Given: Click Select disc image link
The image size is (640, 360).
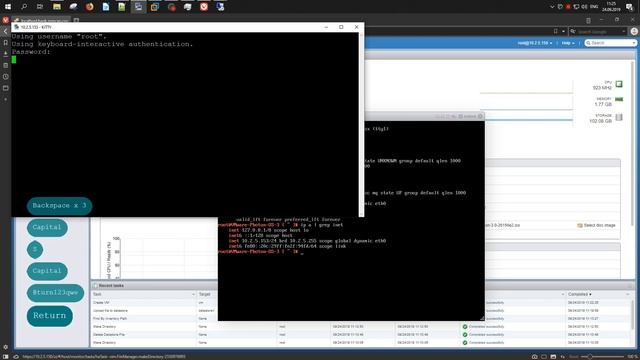Looking at the screenshot, I should [x=596, y=225].
